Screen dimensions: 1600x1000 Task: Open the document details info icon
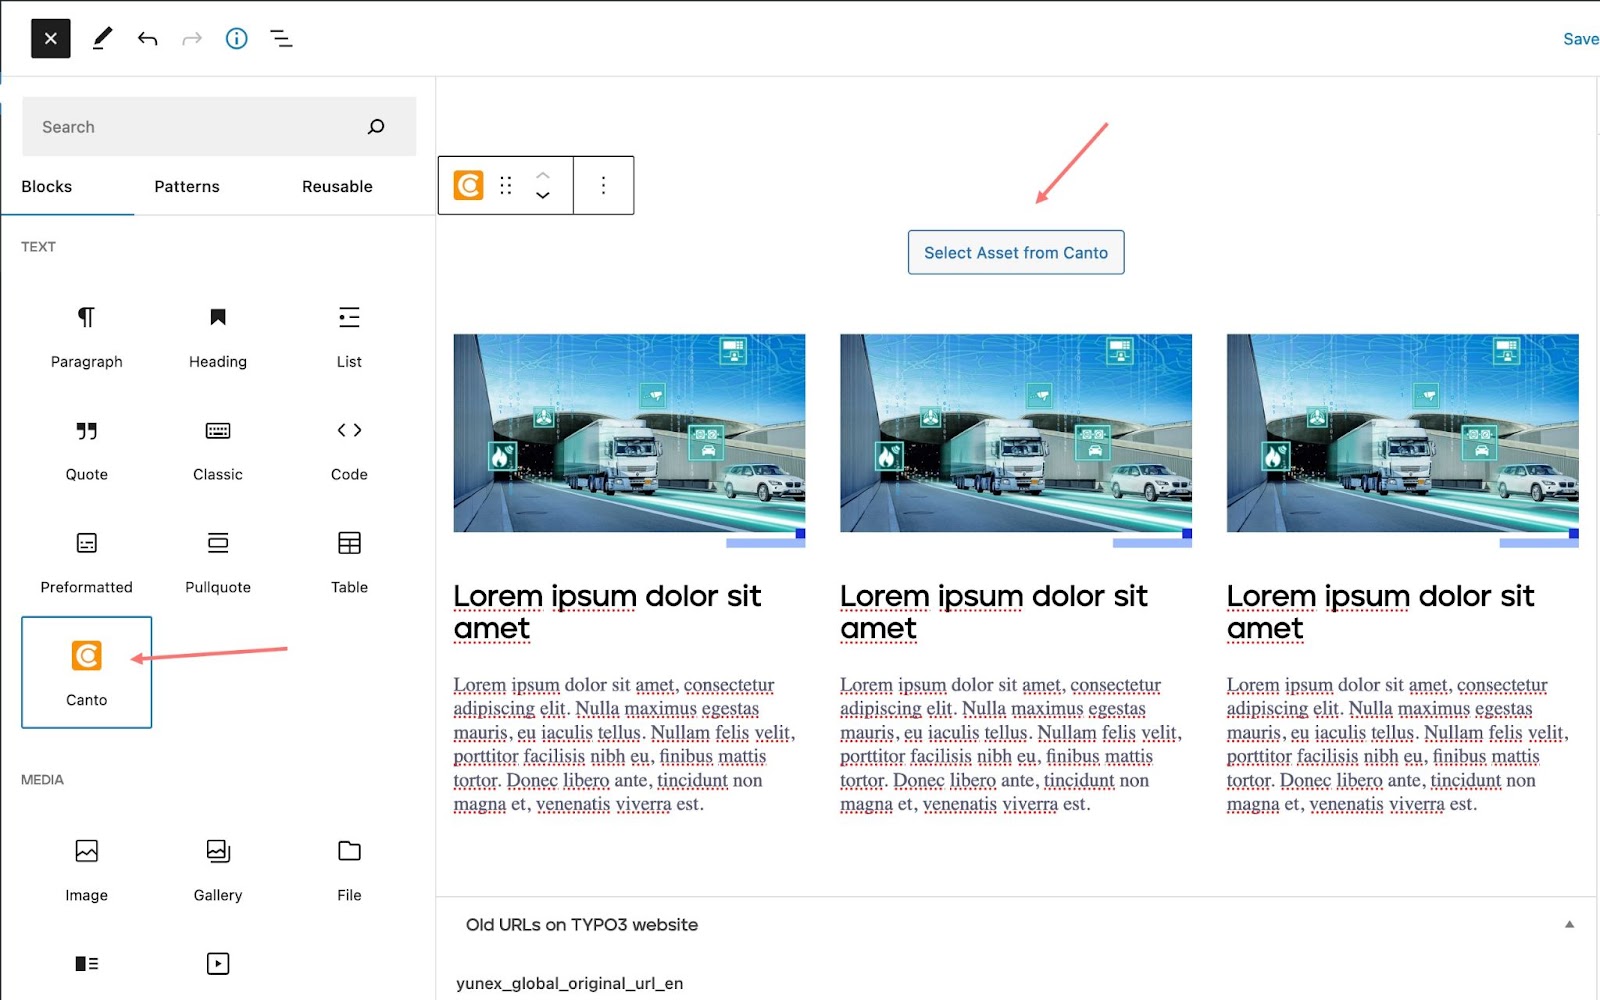236,39
